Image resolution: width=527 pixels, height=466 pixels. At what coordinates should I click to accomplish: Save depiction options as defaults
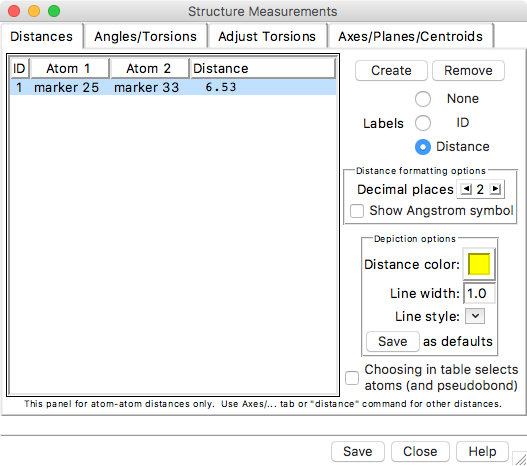(x=393, y=341)
